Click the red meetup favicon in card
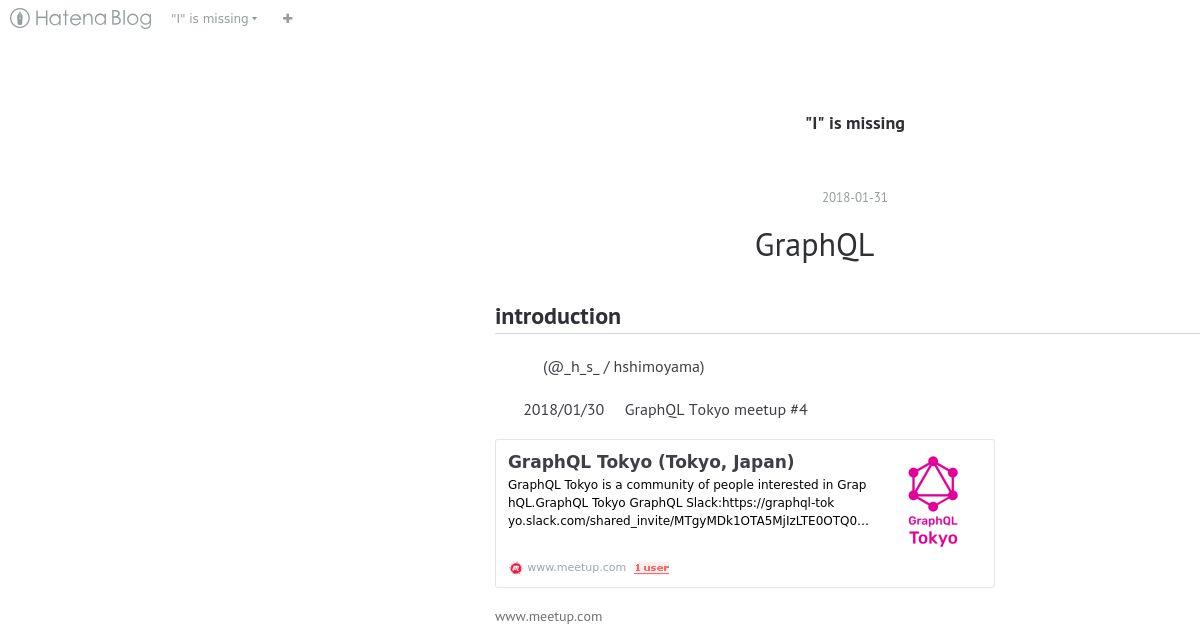 click(516, 568)
